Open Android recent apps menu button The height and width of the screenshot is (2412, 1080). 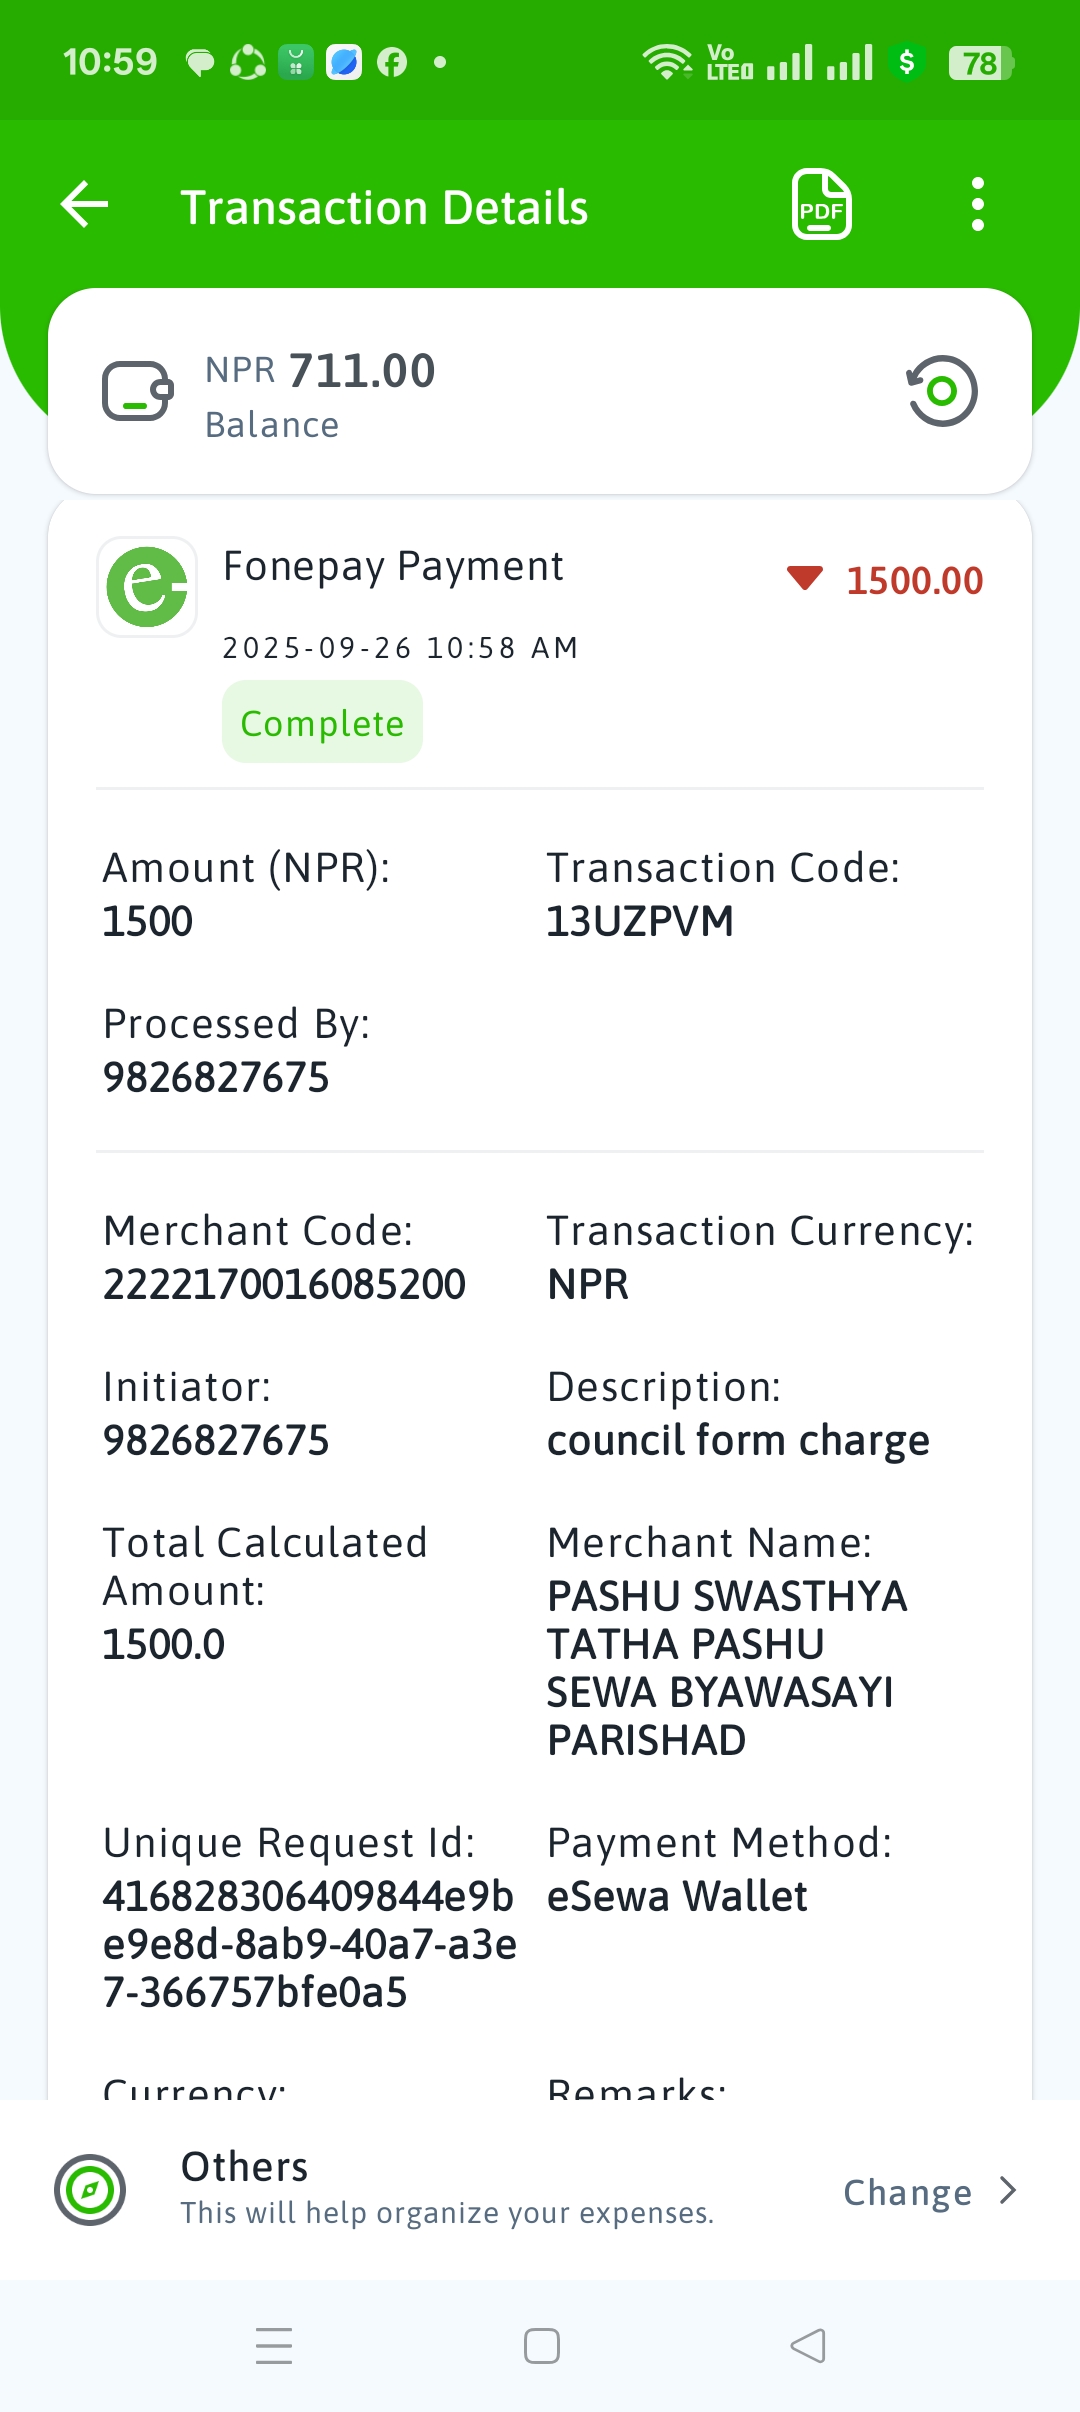(x=274, y=2346)
